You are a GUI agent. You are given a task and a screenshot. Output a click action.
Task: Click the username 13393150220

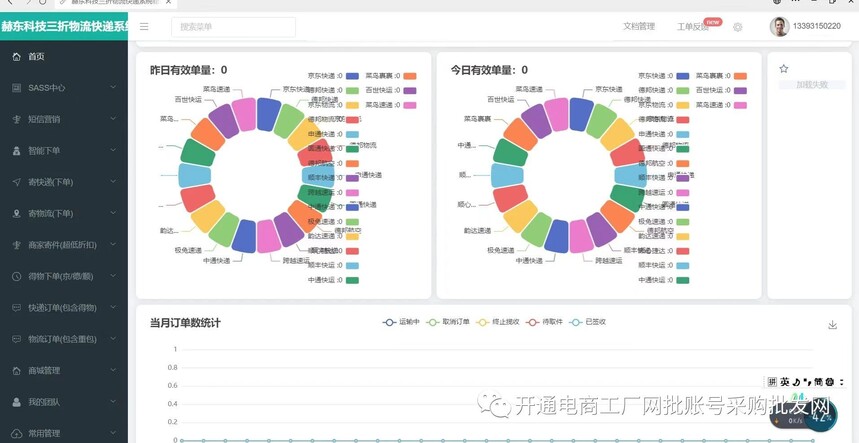point(816,26)
